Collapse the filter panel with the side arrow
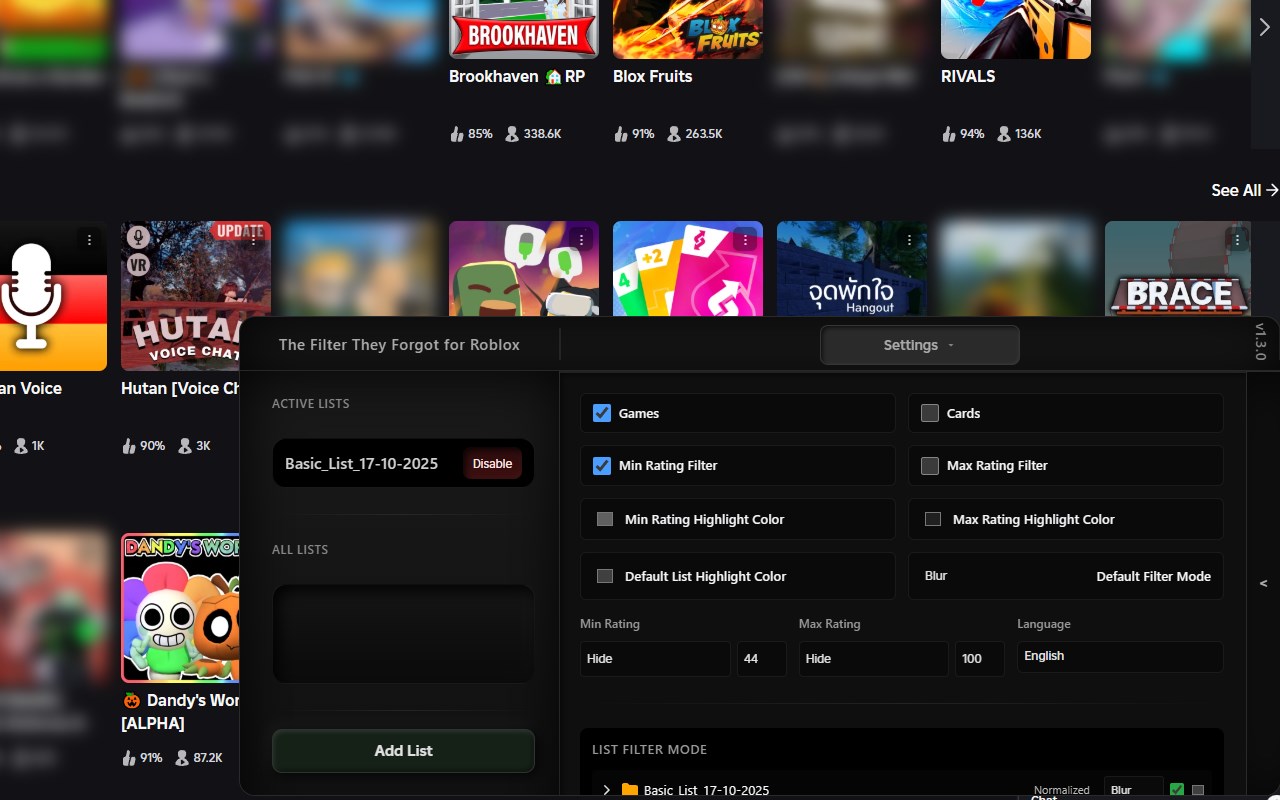 pos(1263,583)
